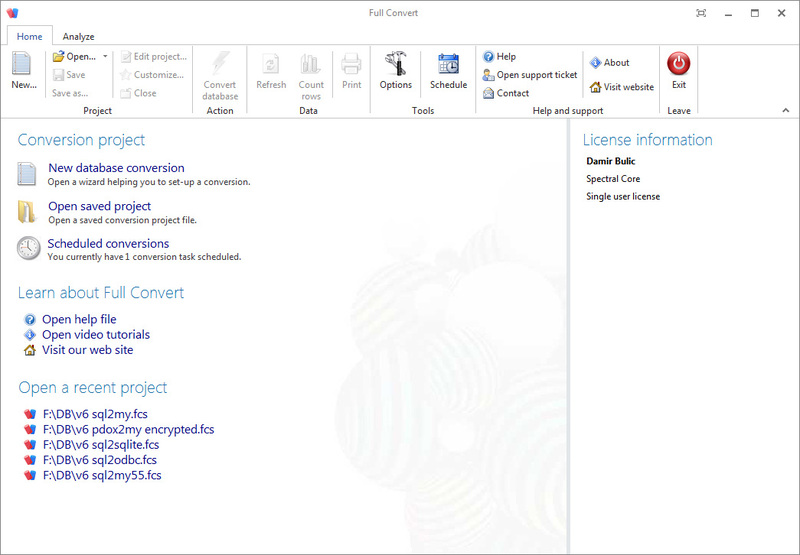Image resolution: width=800 pixels, height=555 pixels.
Task: Click the Save floppy icon
Action: (x=59, y=75)
